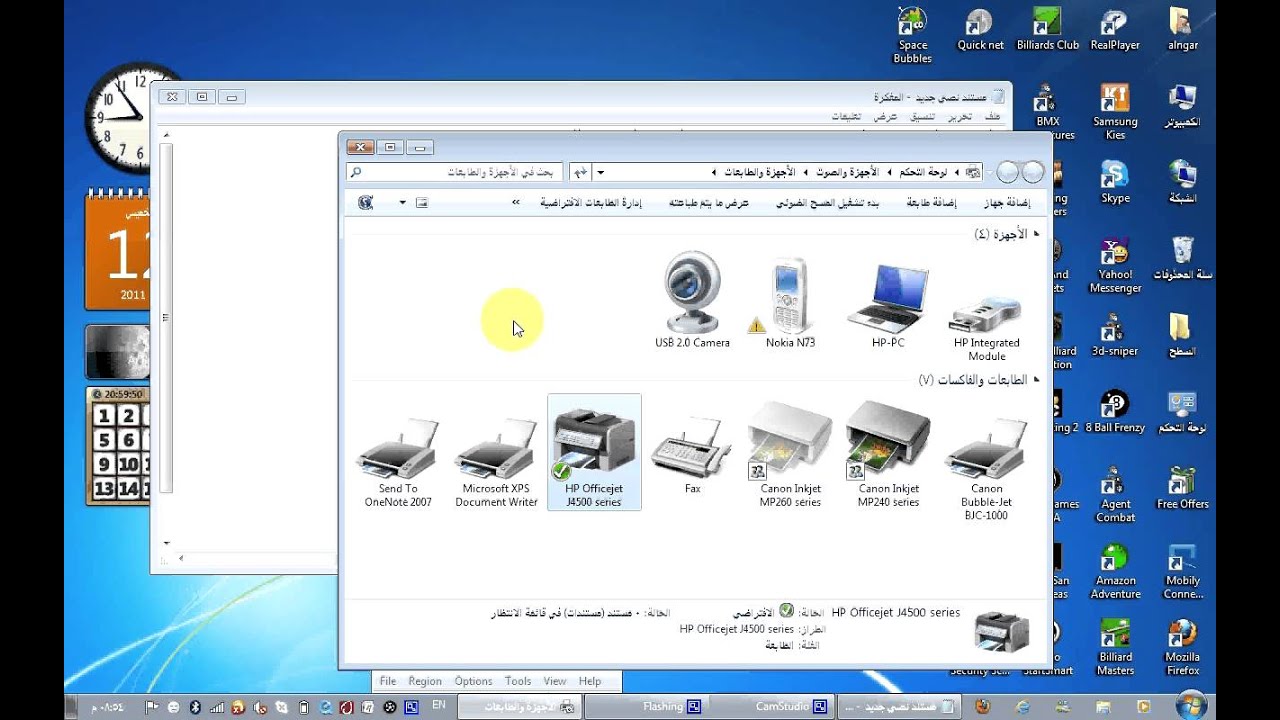
Task: Open Space Bubbles desktop shortcut
Action: (x=912, y=35)
